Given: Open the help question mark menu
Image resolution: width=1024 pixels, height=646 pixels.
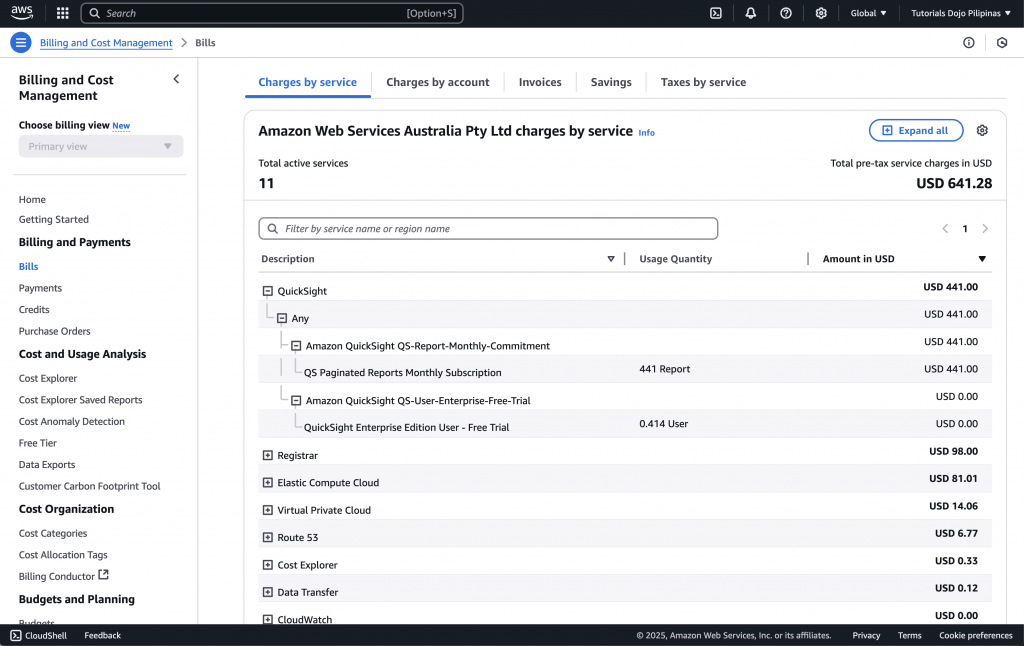Looking at the screenshot, I should tap(786, 13).
